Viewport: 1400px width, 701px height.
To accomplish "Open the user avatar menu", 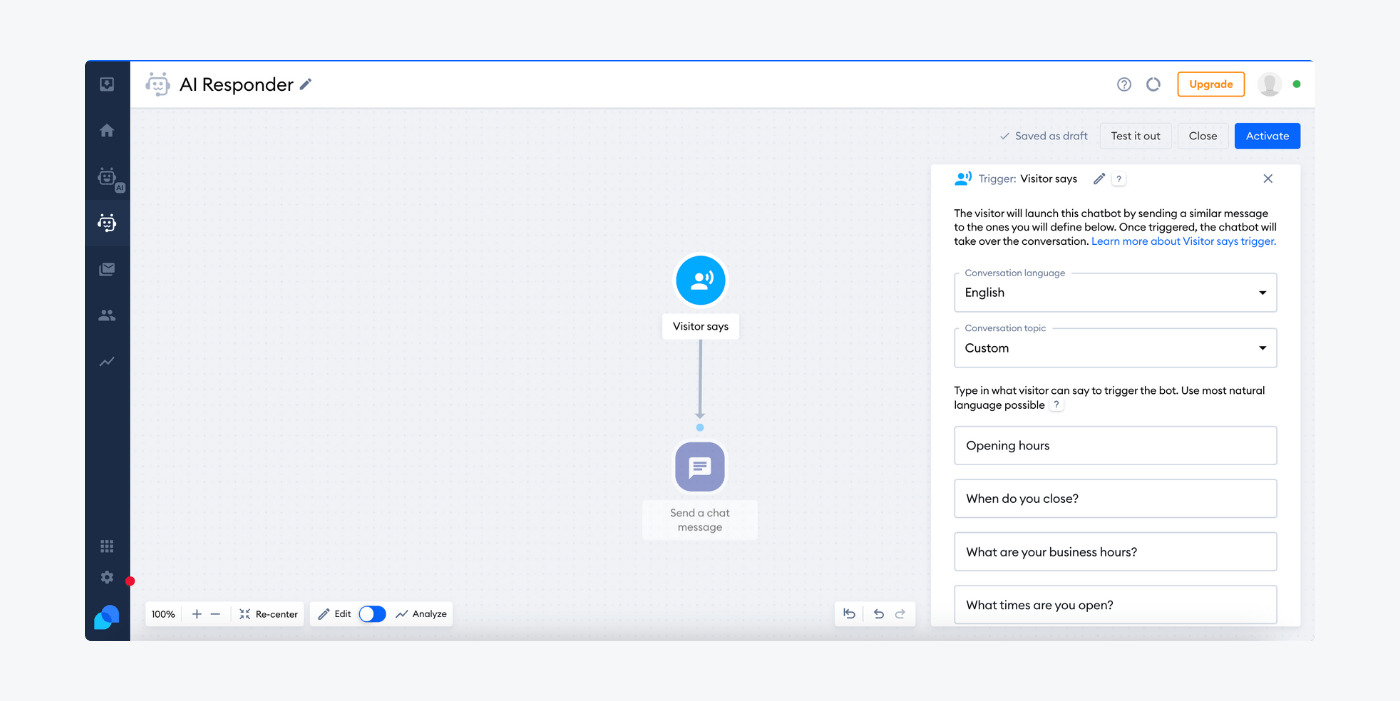I will (1270, 84).
